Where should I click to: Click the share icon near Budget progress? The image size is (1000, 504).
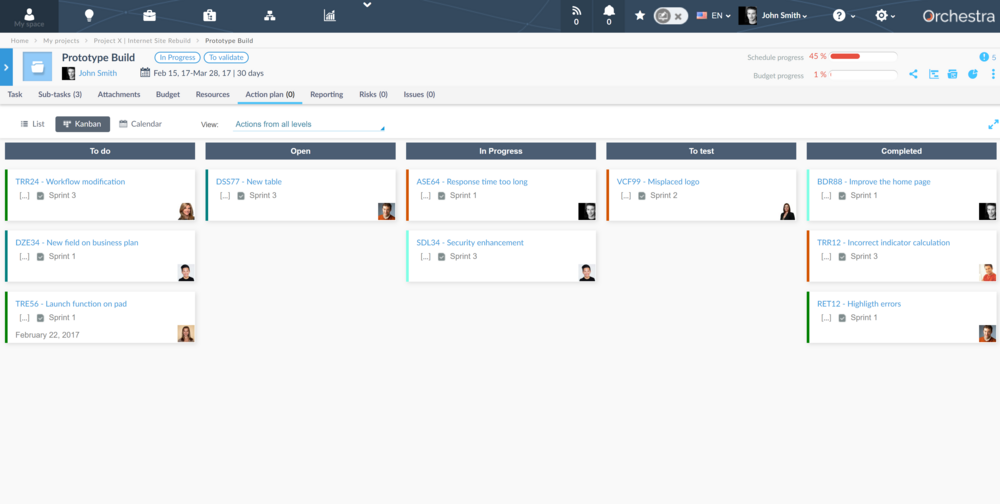(913, 74)
